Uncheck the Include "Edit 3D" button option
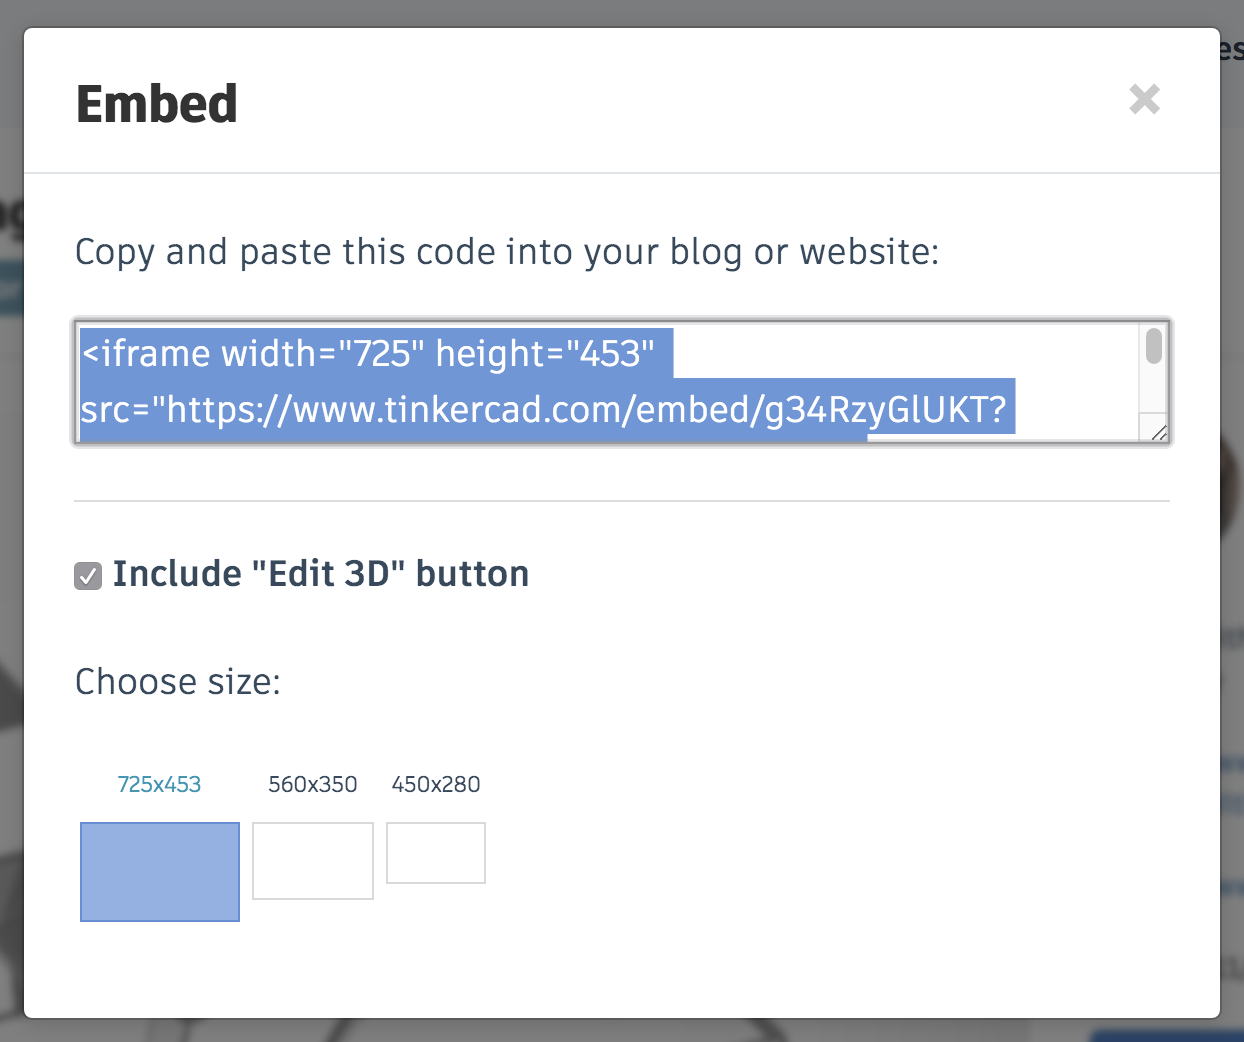1244x1042 pixels. (x=87, y=575)
